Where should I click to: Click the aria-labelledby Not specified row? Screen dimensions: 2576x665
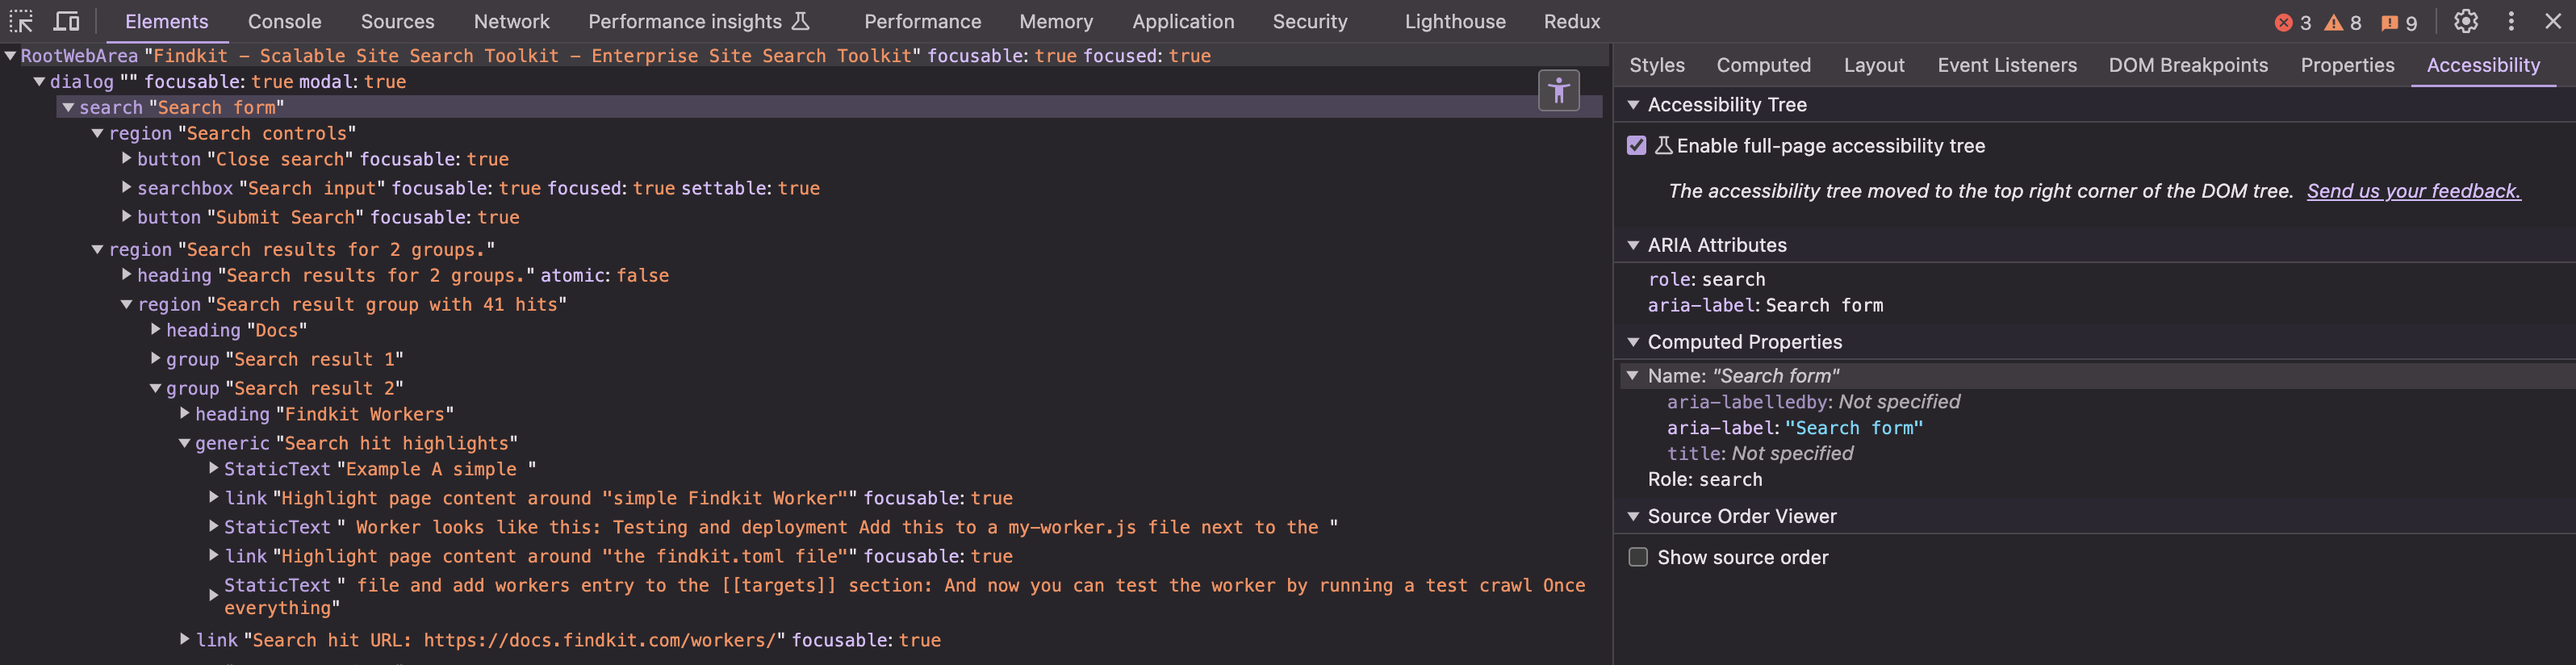click(x=1813, y=402)
